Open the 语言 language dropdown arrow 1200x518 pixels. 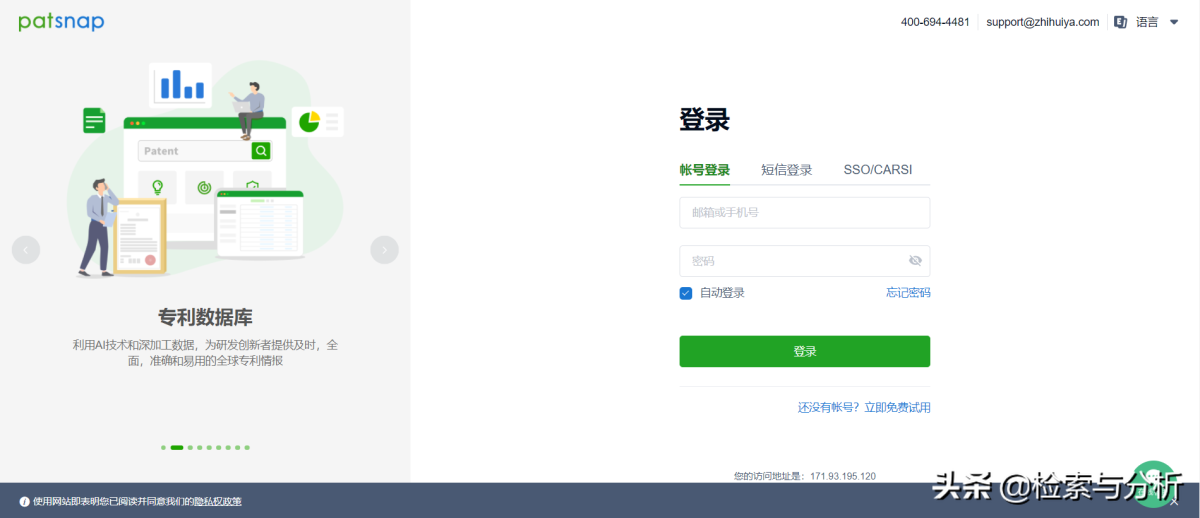(1174, 22)
